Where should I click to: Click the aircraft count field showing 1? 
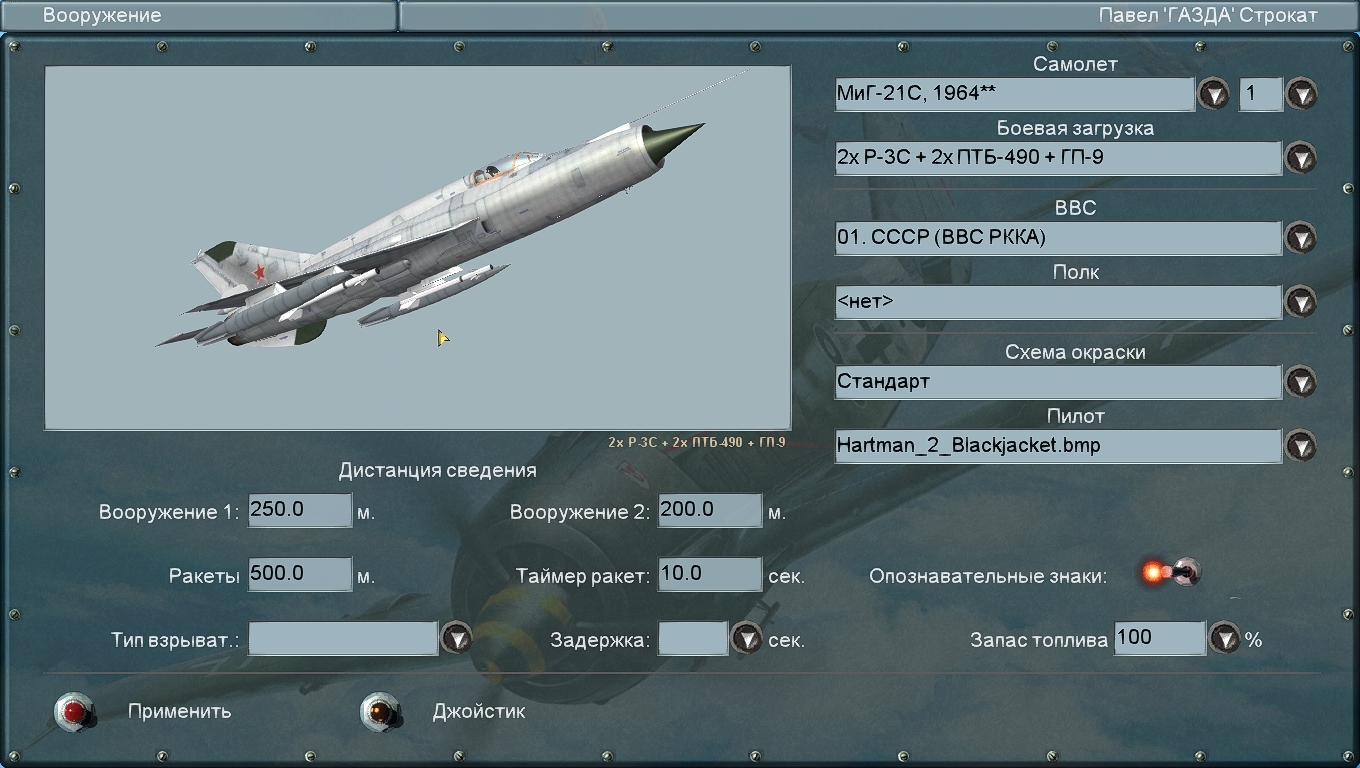1261,94
